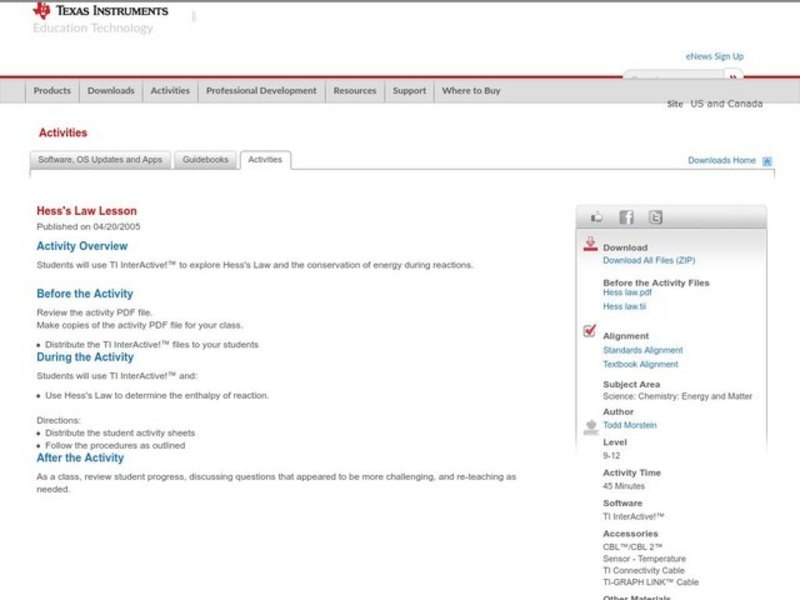Open the Downloads navigation menu
Screen dimensions: 800x600
click(x=110, y=91)
